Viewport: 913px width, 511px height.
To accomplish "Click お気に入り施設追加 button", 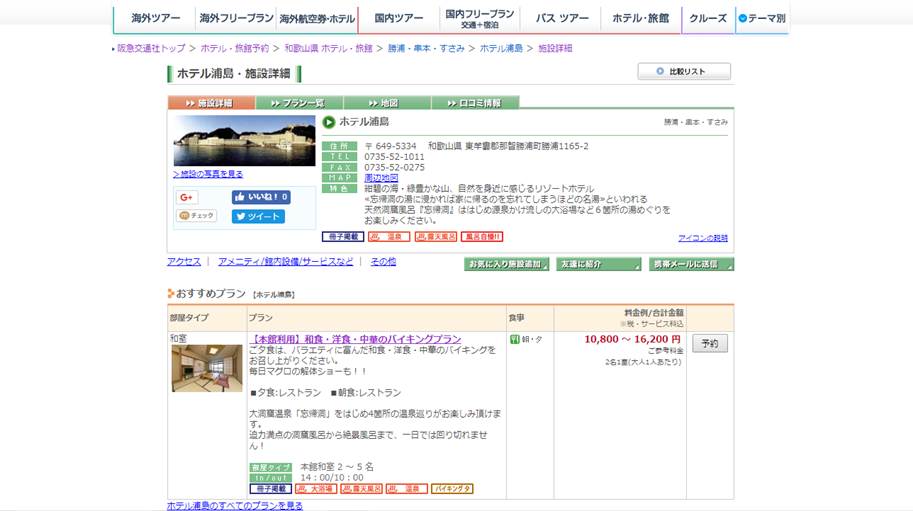I will [507, 264].
